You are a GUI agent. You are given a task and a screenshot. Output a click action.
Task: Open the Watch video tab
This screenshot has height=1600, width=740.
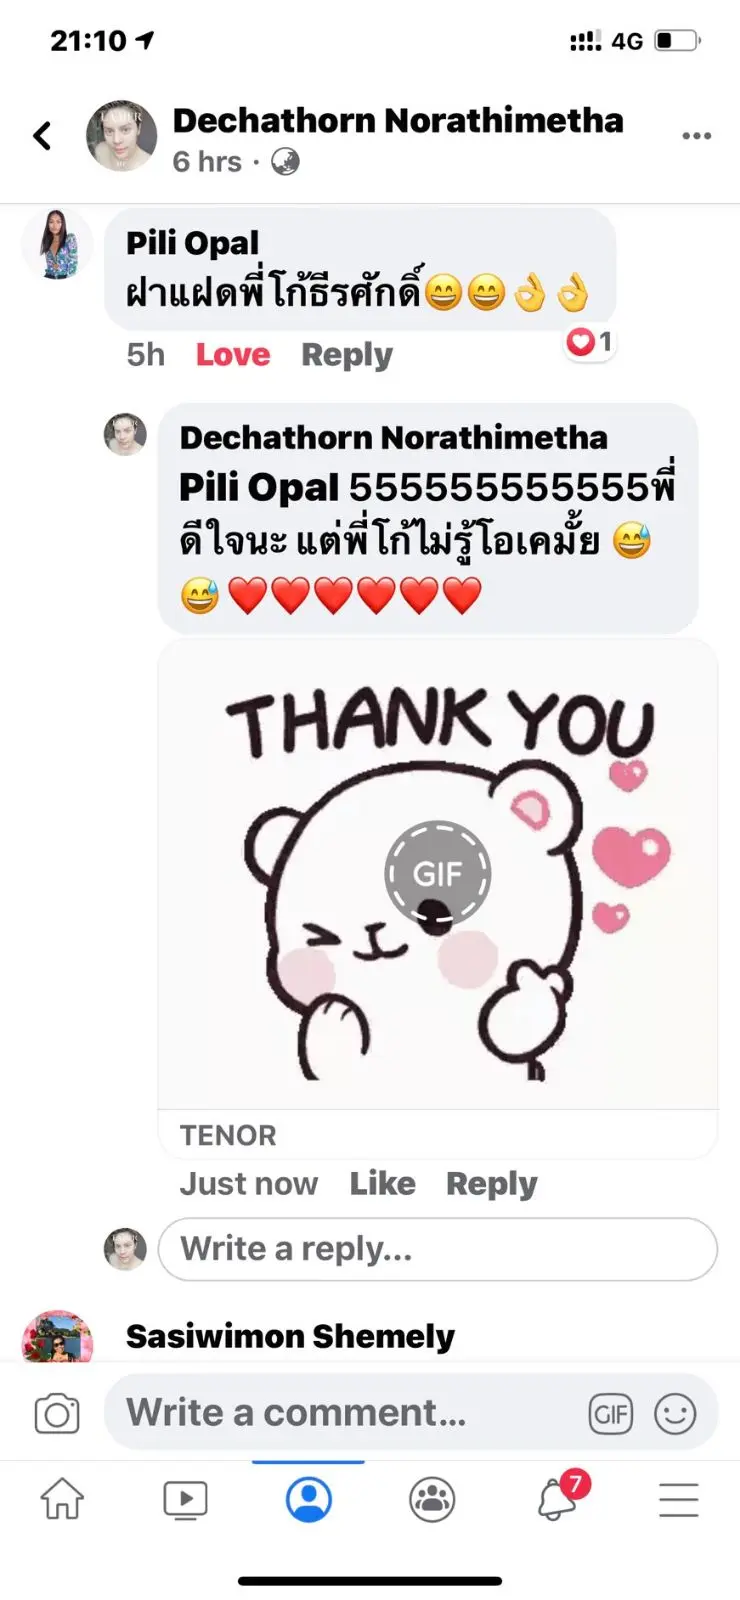pos(185,1500)
